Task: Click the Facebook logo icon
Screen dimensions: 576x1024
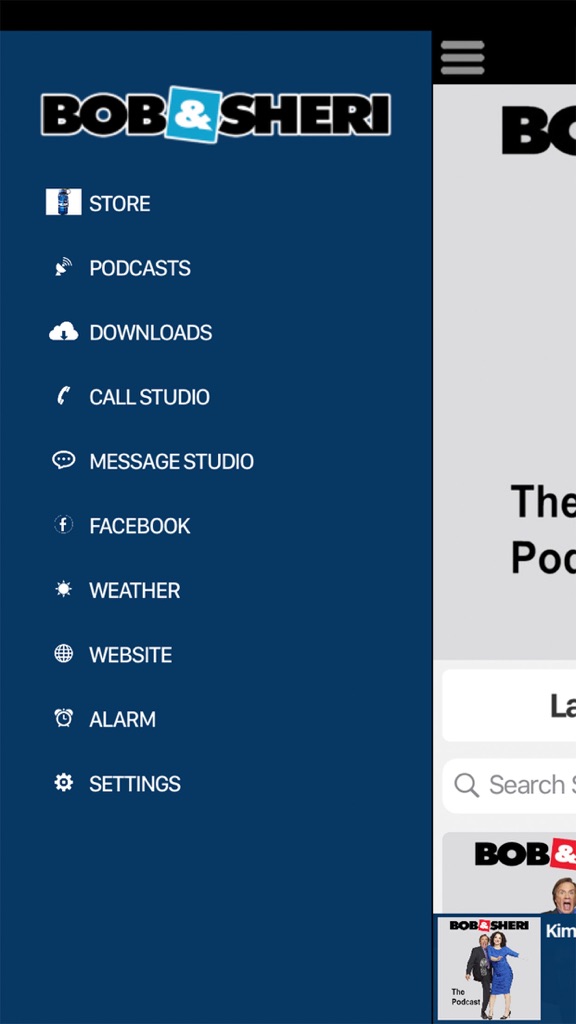Action: (x=63, y=524)
